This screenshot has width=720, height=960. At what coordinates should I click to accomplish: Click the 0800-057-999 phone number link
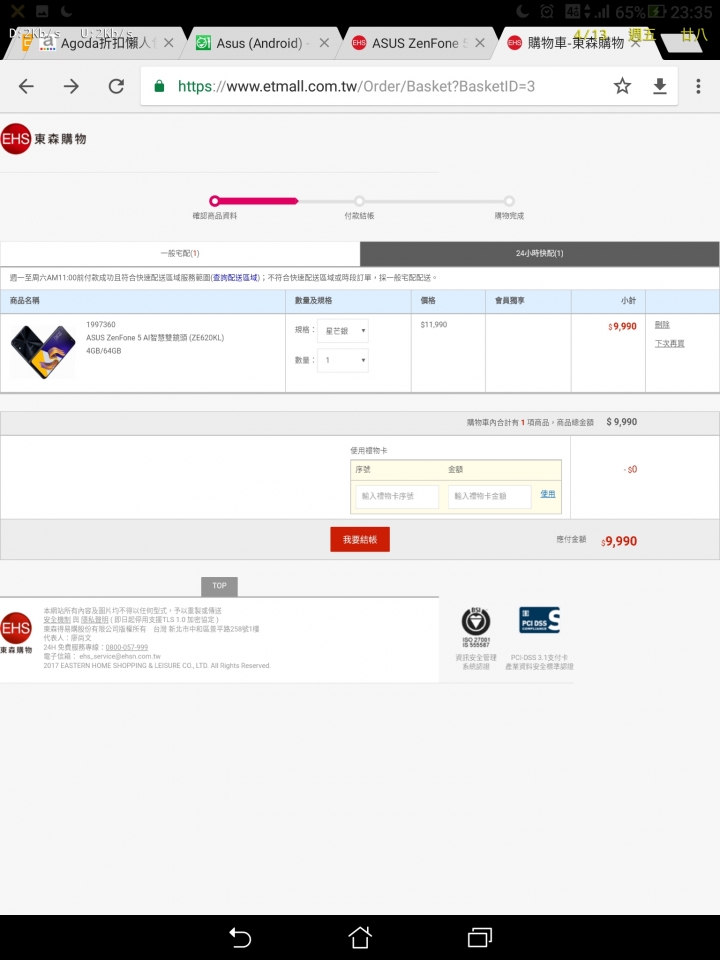[127, 647]
